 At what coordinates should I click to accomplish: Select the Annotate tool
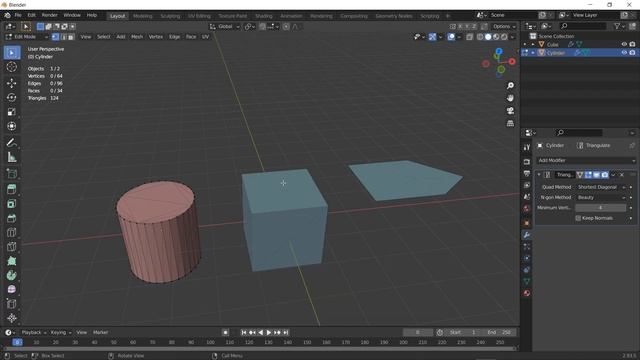12,142
